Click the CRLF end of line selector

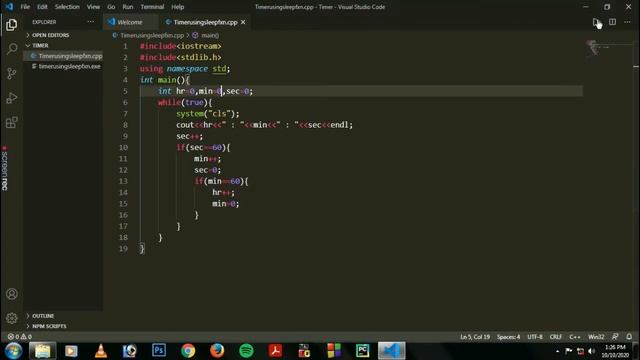coord(556,337)
